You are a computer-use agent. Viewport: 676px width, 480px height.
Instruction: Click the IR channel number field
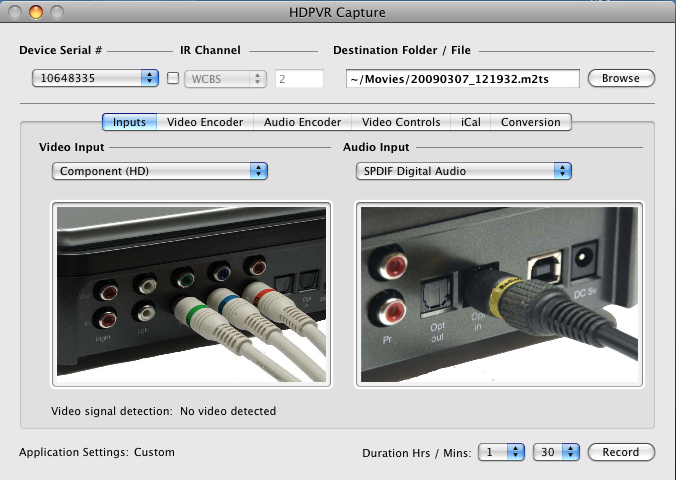[x=299, y=78]
